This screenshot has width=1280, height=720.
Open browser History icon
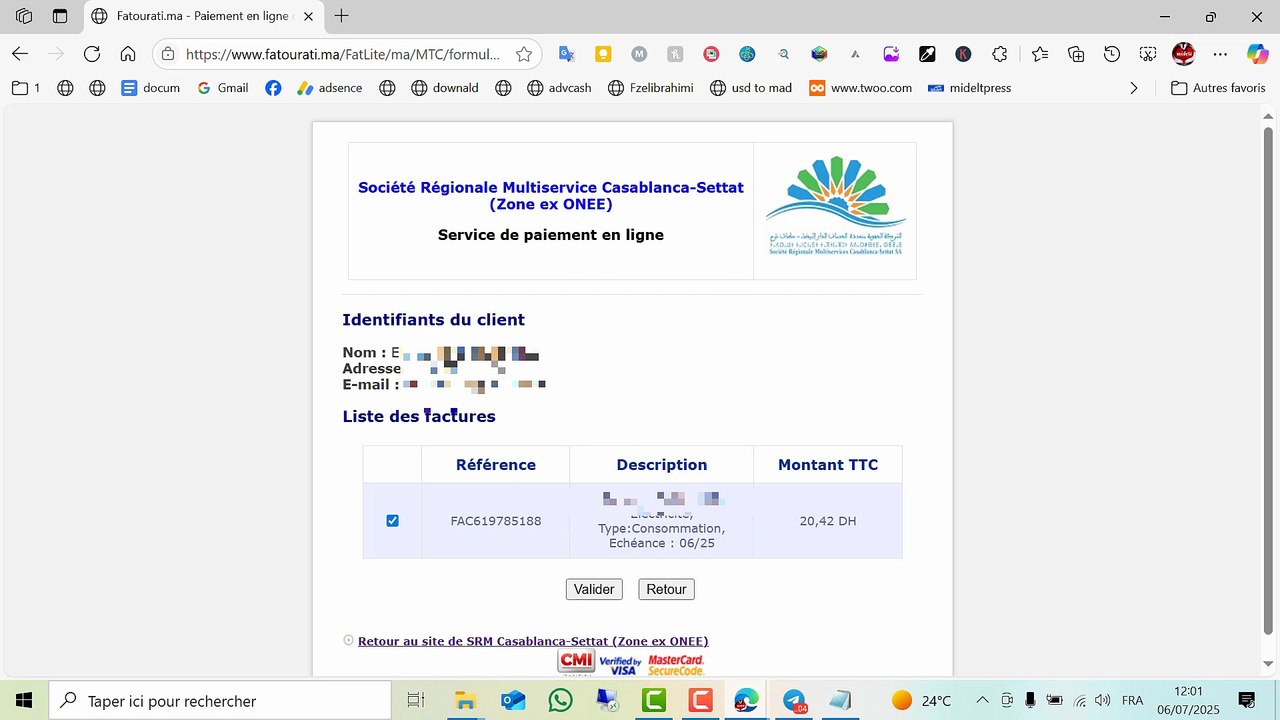point(1112,54)
